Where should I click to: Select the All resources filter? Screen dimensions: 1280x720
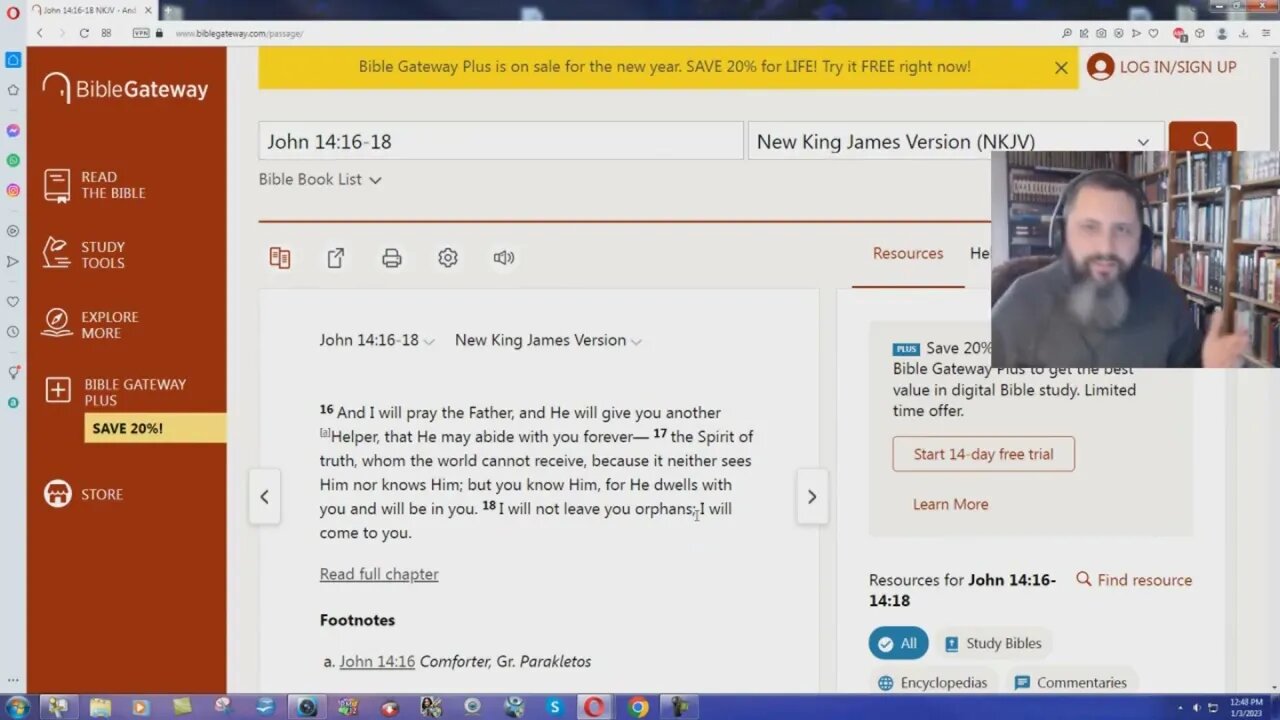[898, 643]
